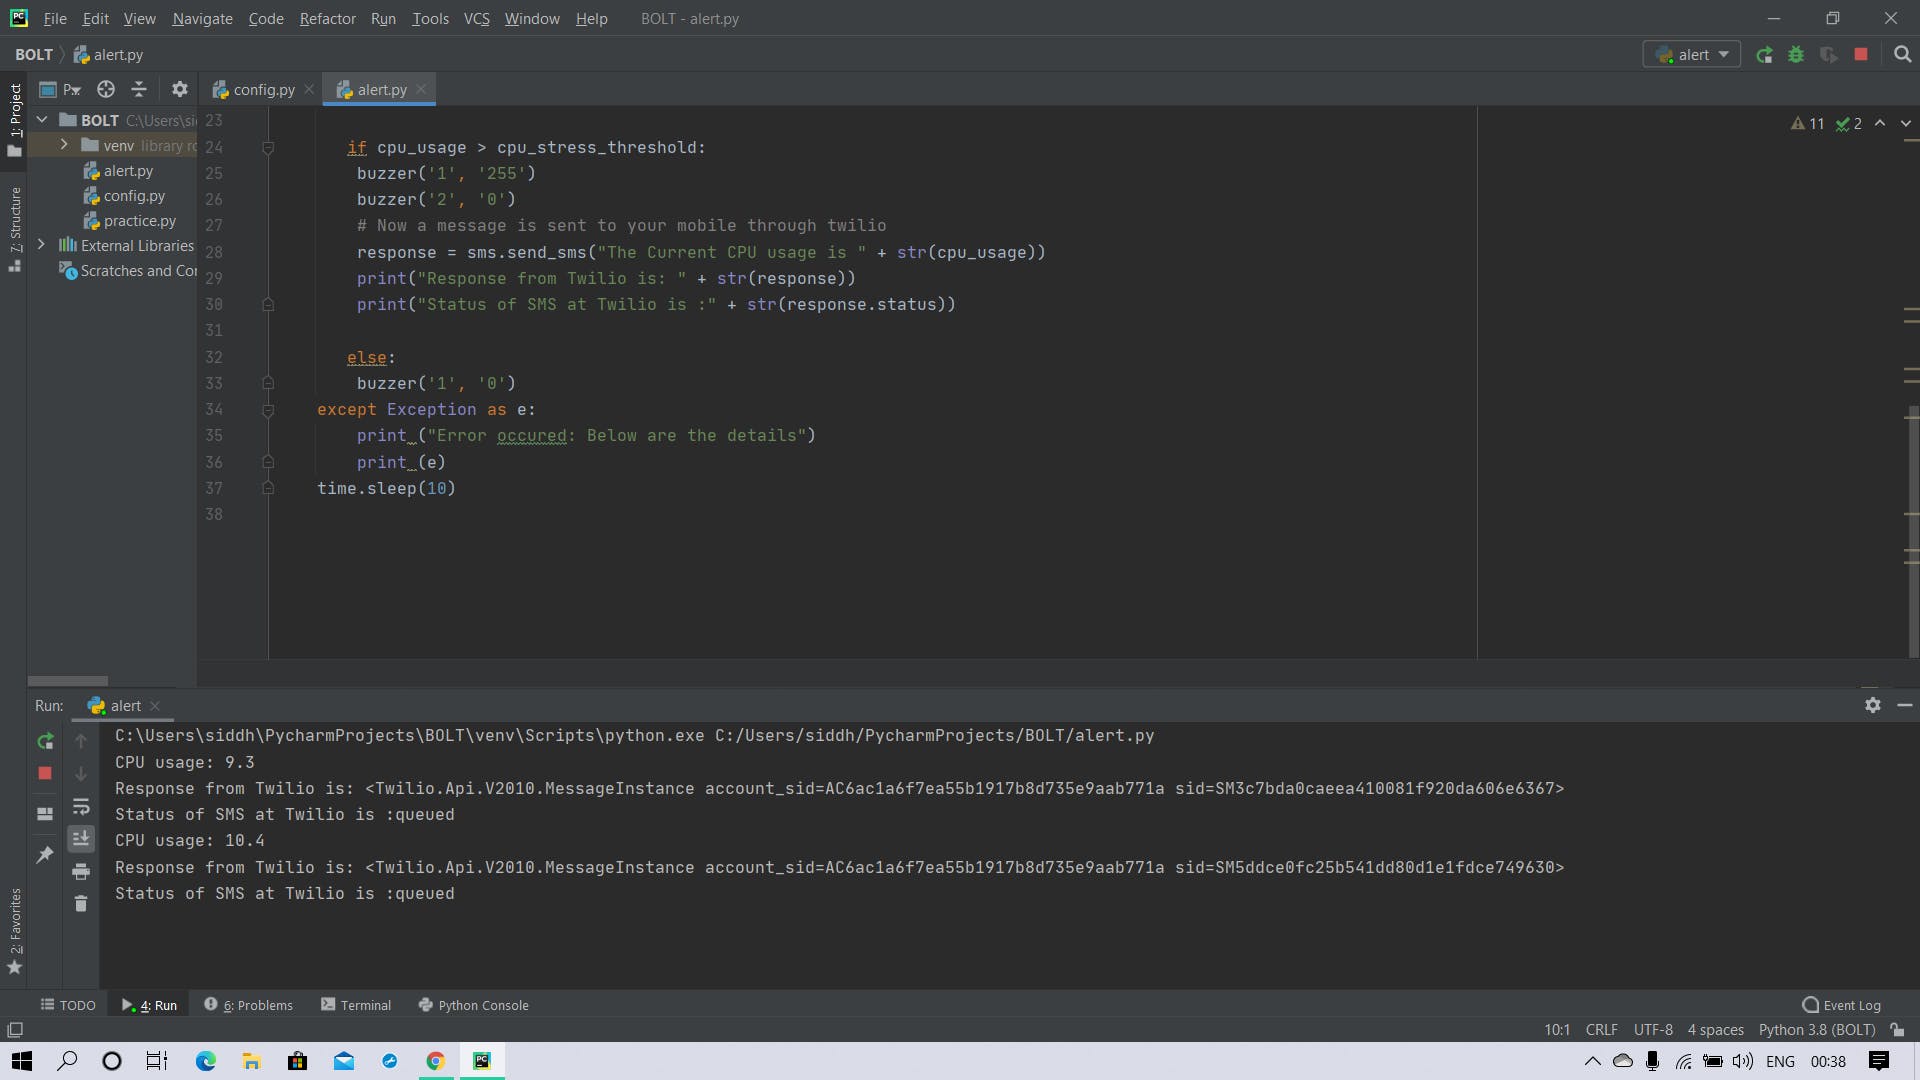1920x1080 pixels.
Task: Close the alert Run tab
Action: (155, 706)
